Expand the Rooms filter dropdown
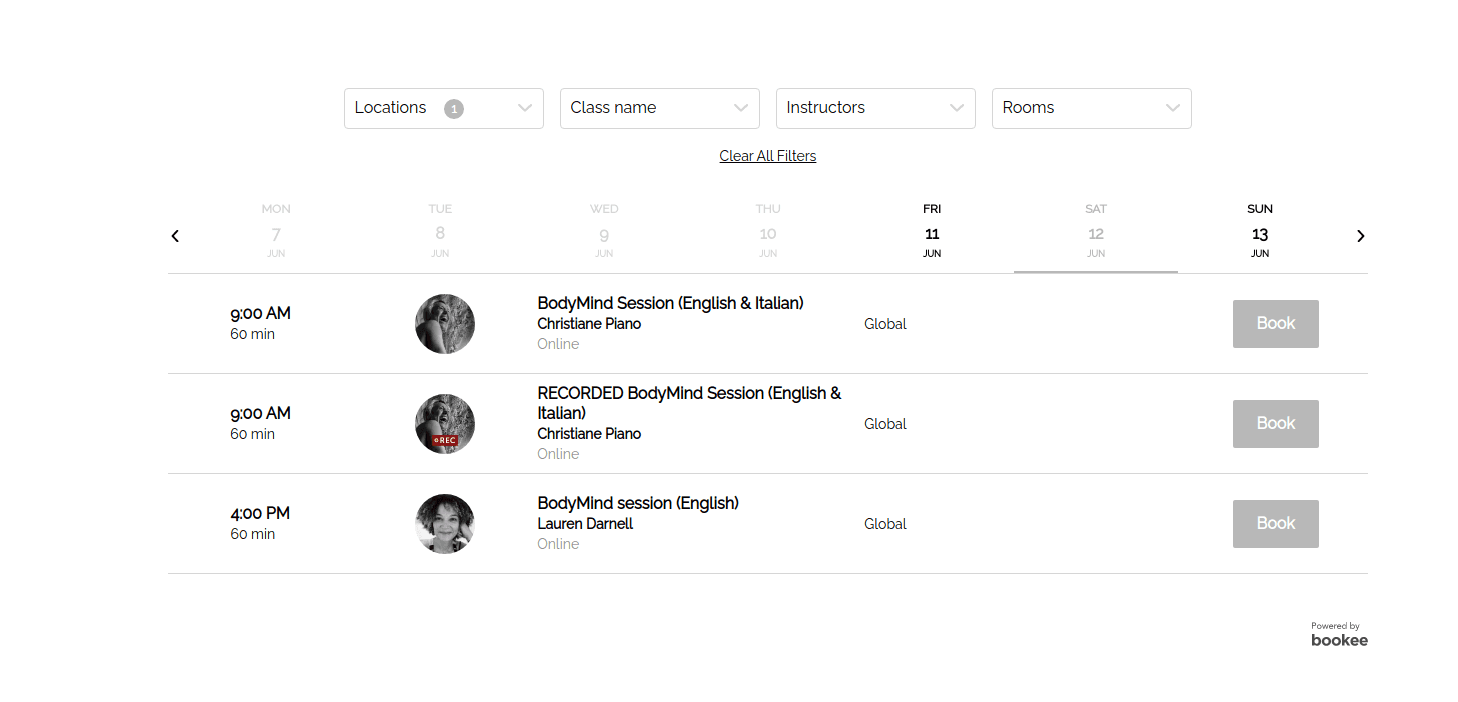The width and height of the screenshot is (1458, 702). [x=1092, y=108]
